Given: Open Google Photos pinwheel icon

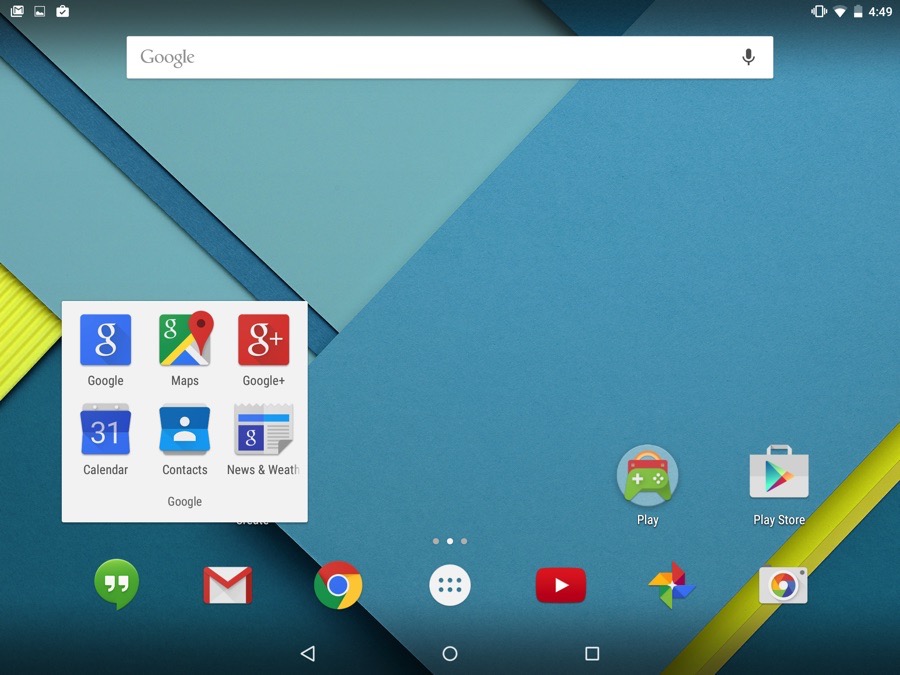Looking at the screenshot, I should click(x=672, y=585).
